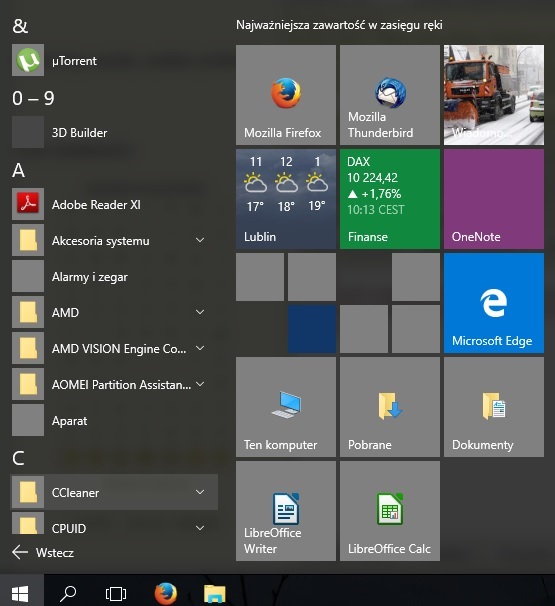Click the Akcesoria systemu folder icon
The height and width of the screenshot is (606, 555).
(28, 240)
